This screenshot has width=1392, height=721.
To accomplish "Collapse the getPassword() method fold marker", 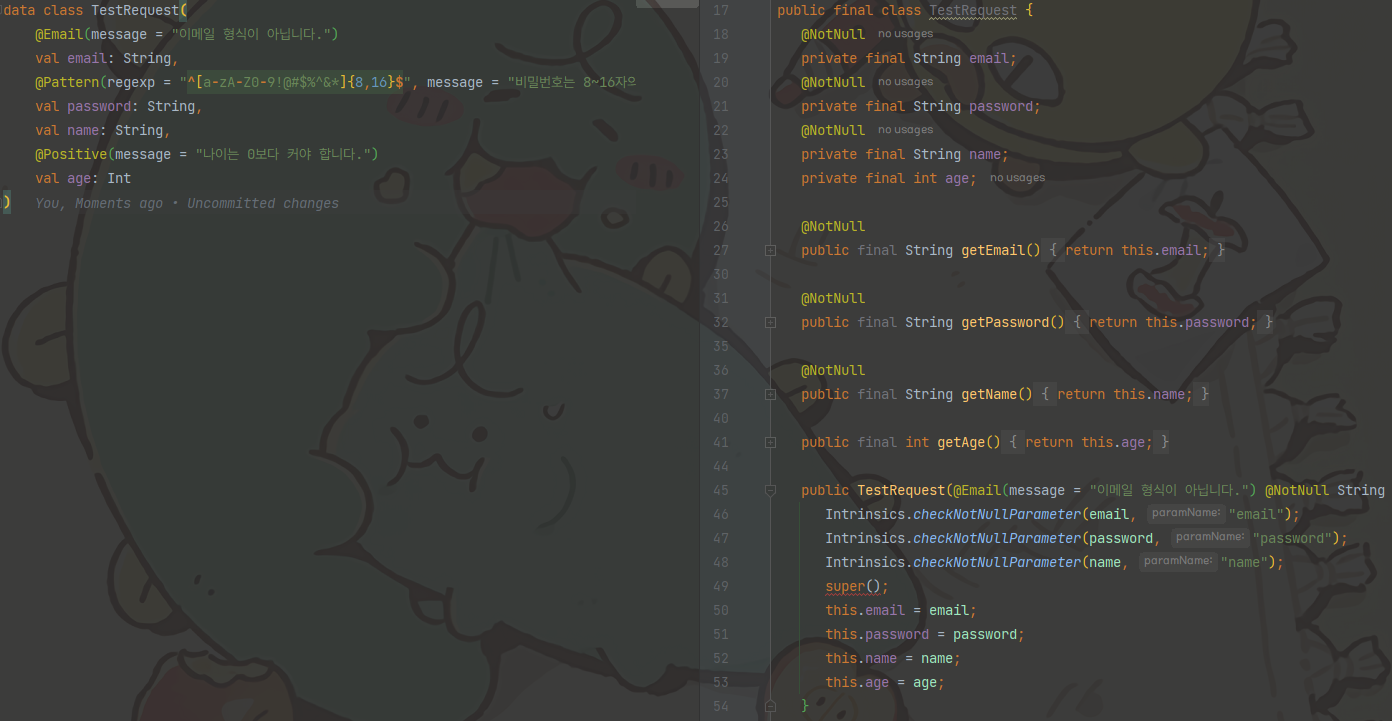I will (770, 323).
